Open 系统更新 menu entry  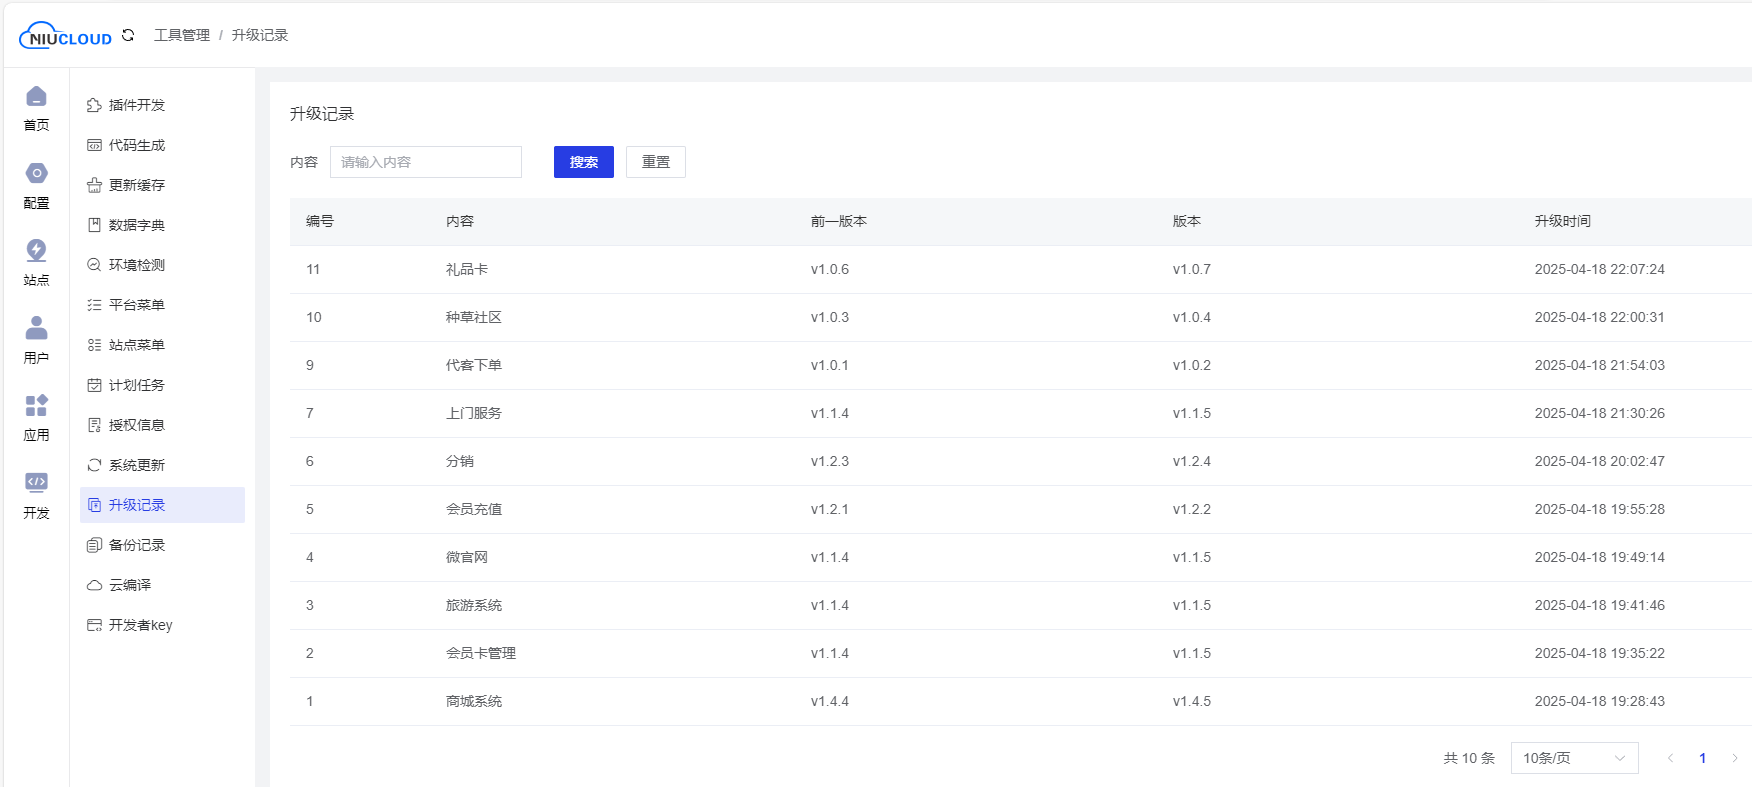point(137,465)
